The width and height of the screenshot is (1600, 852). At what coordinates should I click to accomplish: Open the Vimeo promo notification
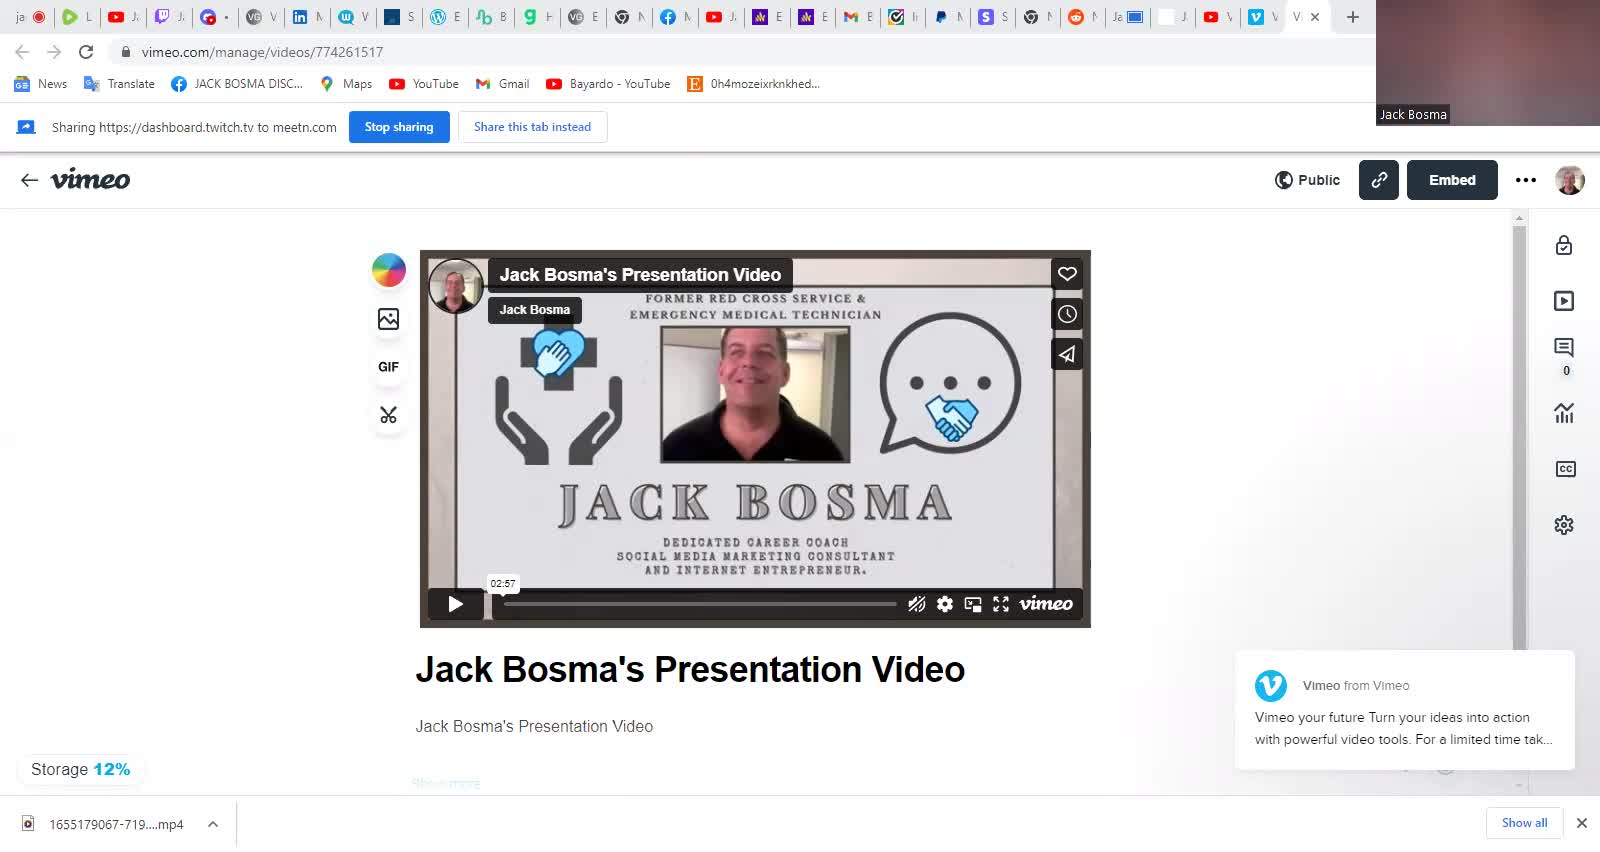coord(1405,710)
